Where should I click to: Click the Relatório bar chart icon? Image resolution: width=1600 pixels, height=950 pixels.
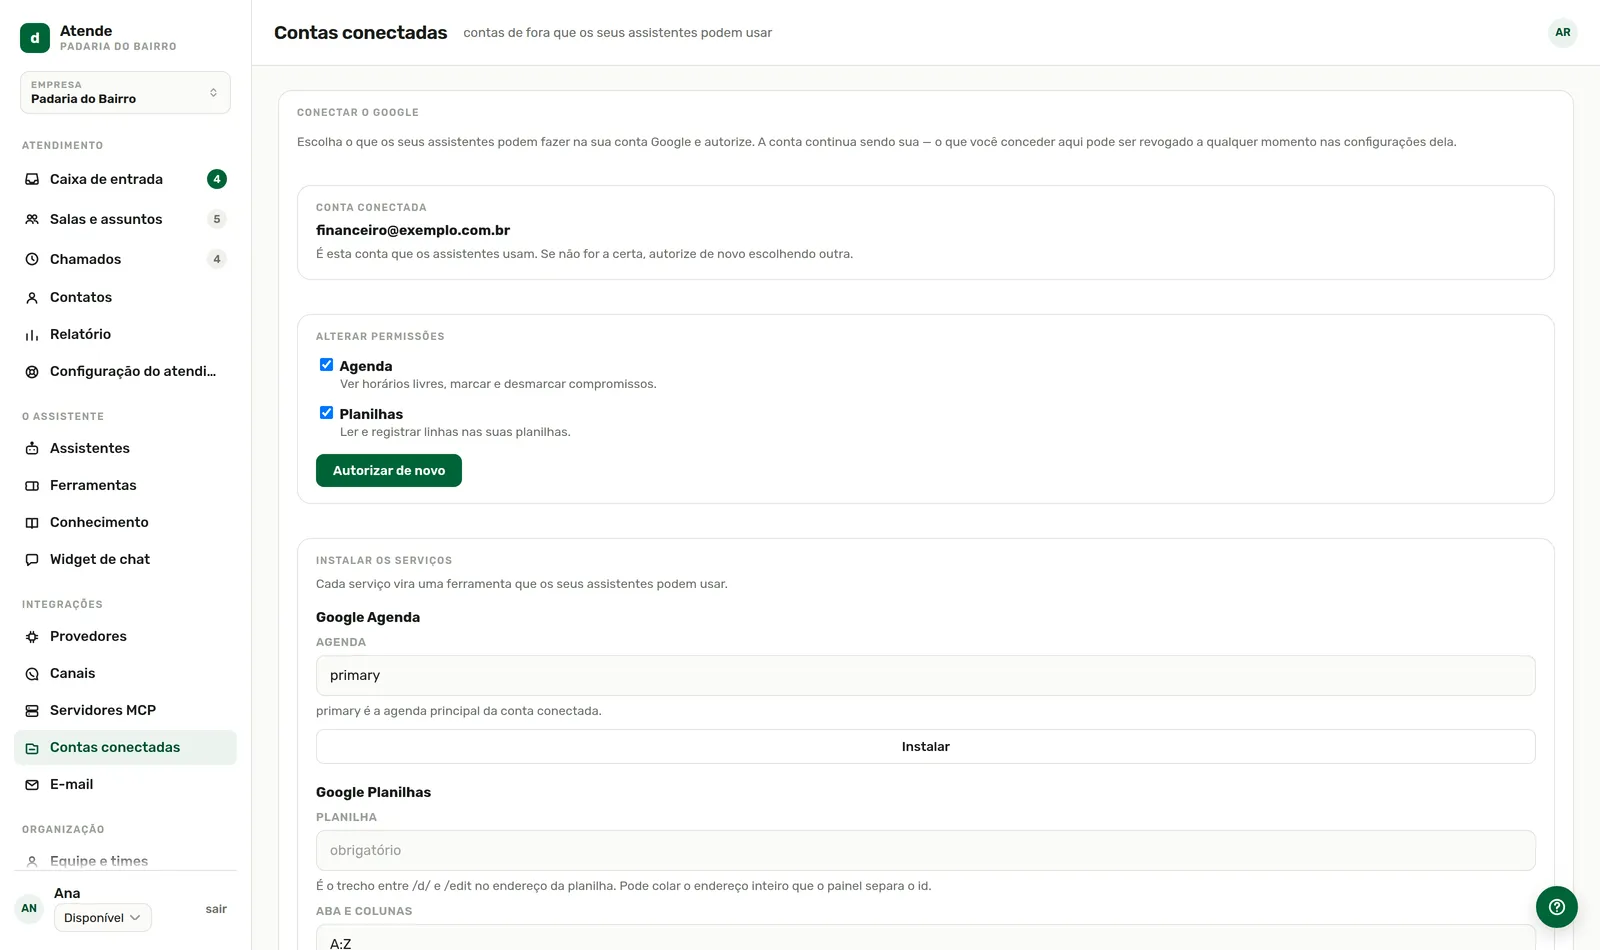(32, 334)
